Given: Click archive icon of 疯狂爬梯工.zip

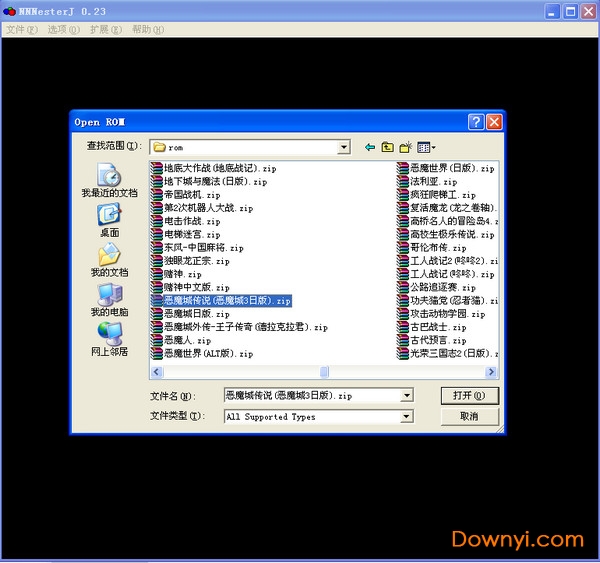Looking at the screenshot, I should pyautogui.click(x=403, y=195).
